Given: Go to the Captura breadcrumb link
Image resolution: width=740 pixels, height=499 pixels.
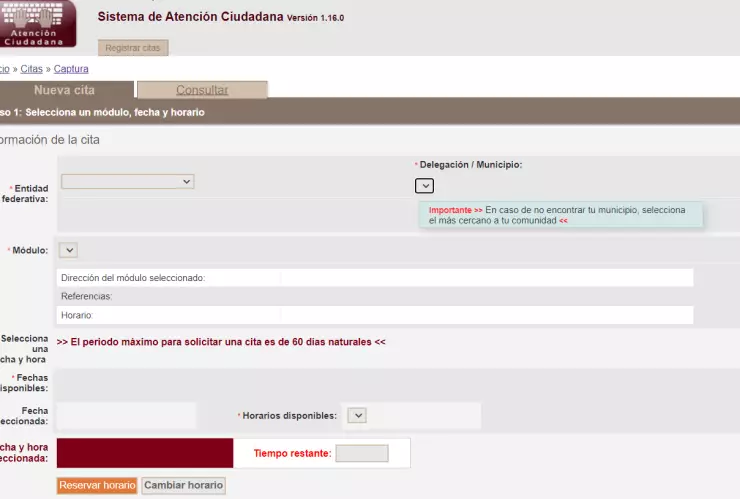Looking at the screenshot, I should coord(71,69).
